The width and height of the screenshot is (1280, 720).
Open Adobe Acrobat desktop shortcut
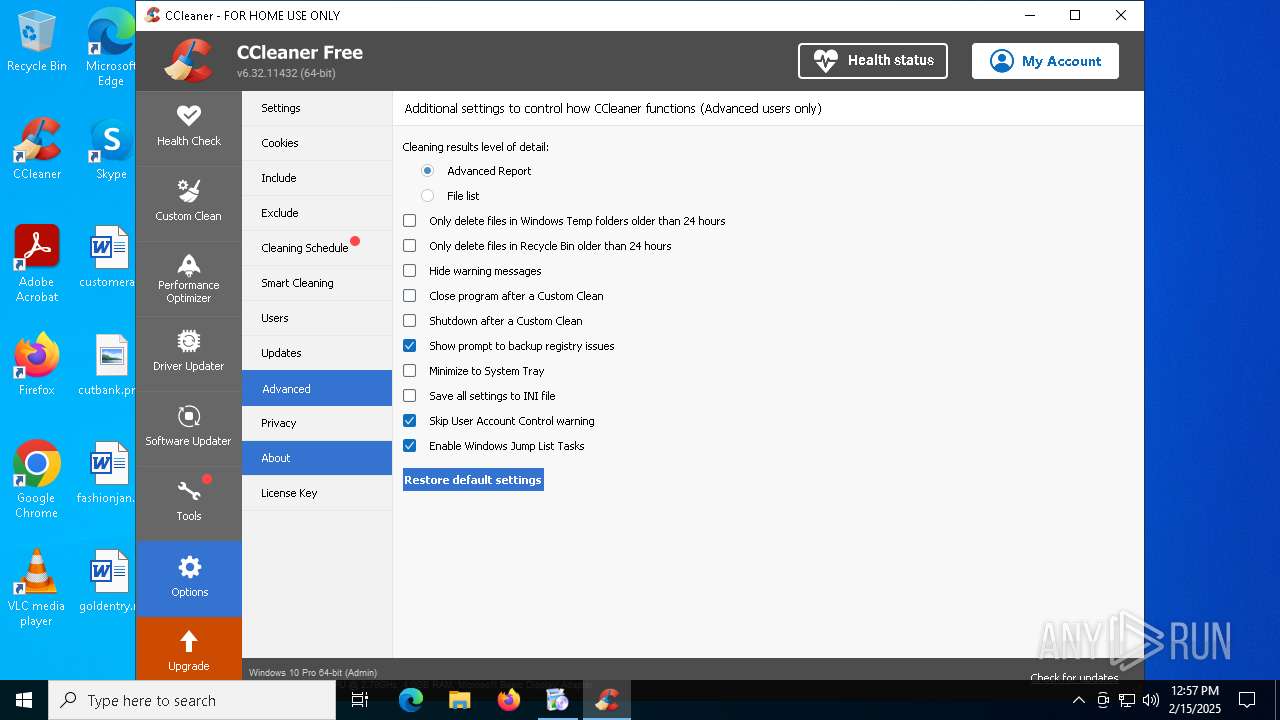pos(37,264)
